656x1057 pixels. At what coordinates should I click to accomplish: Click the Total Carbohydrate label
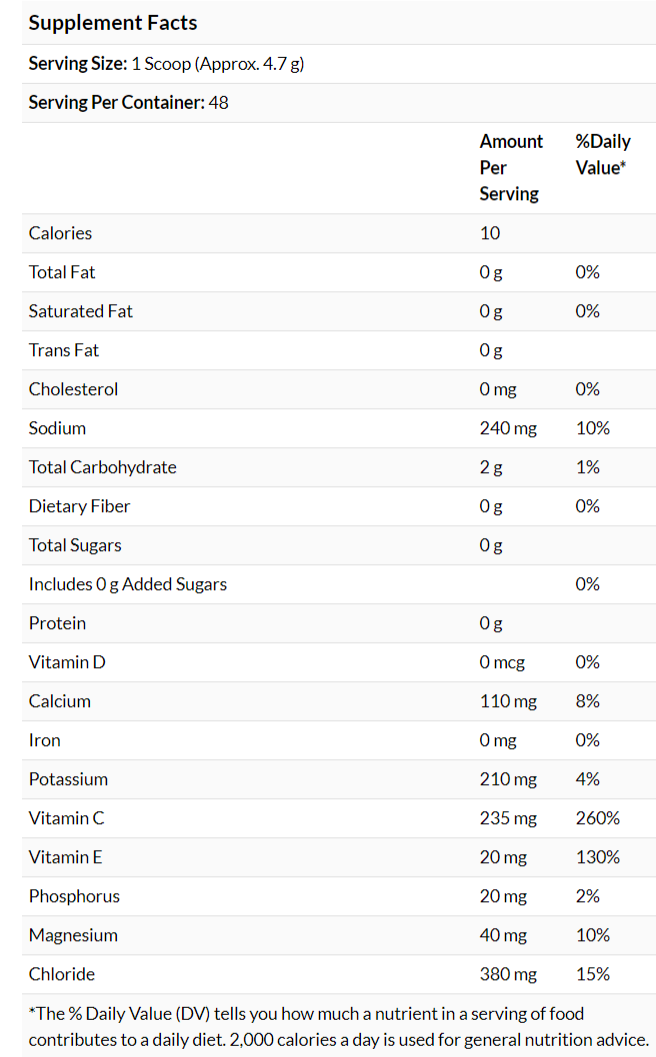(102, 467)
